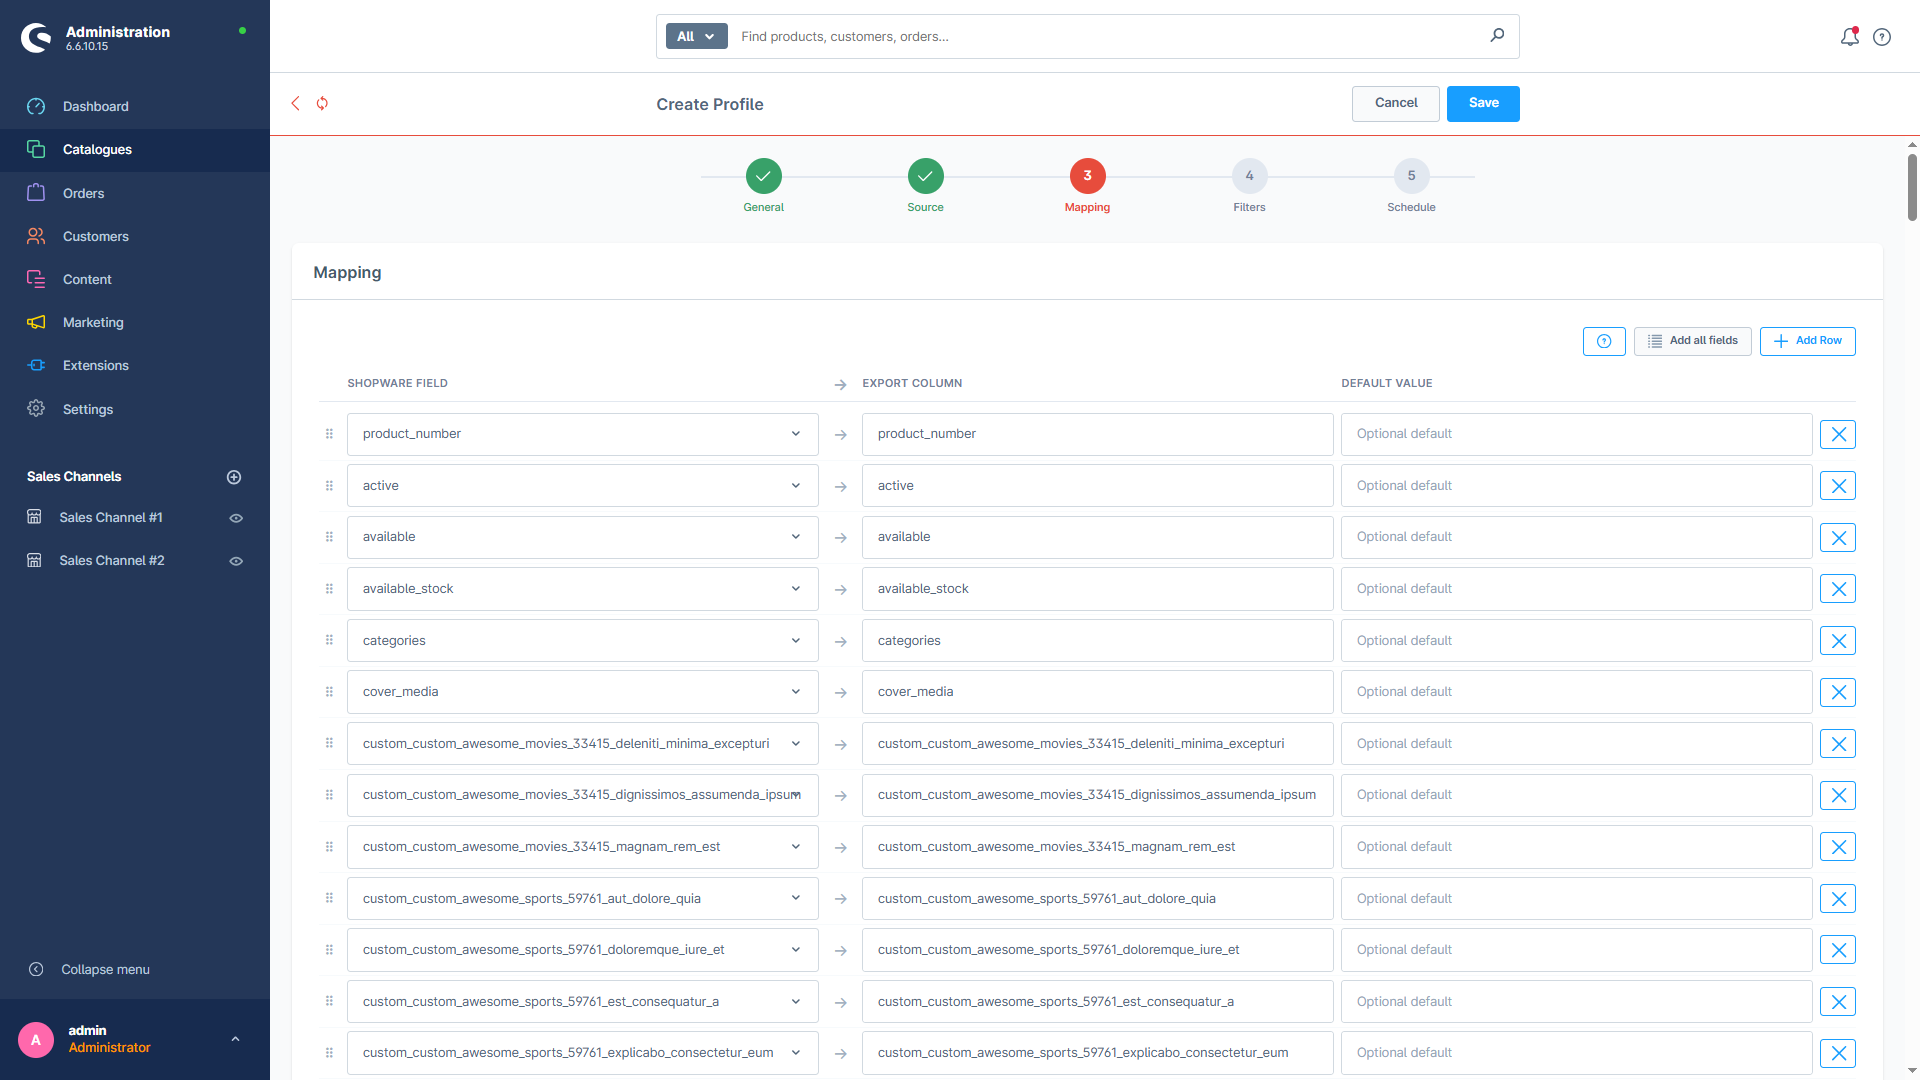Click the Extensions plug icon
This screenshot has width=1920, height=1080.
click(36, 365)
